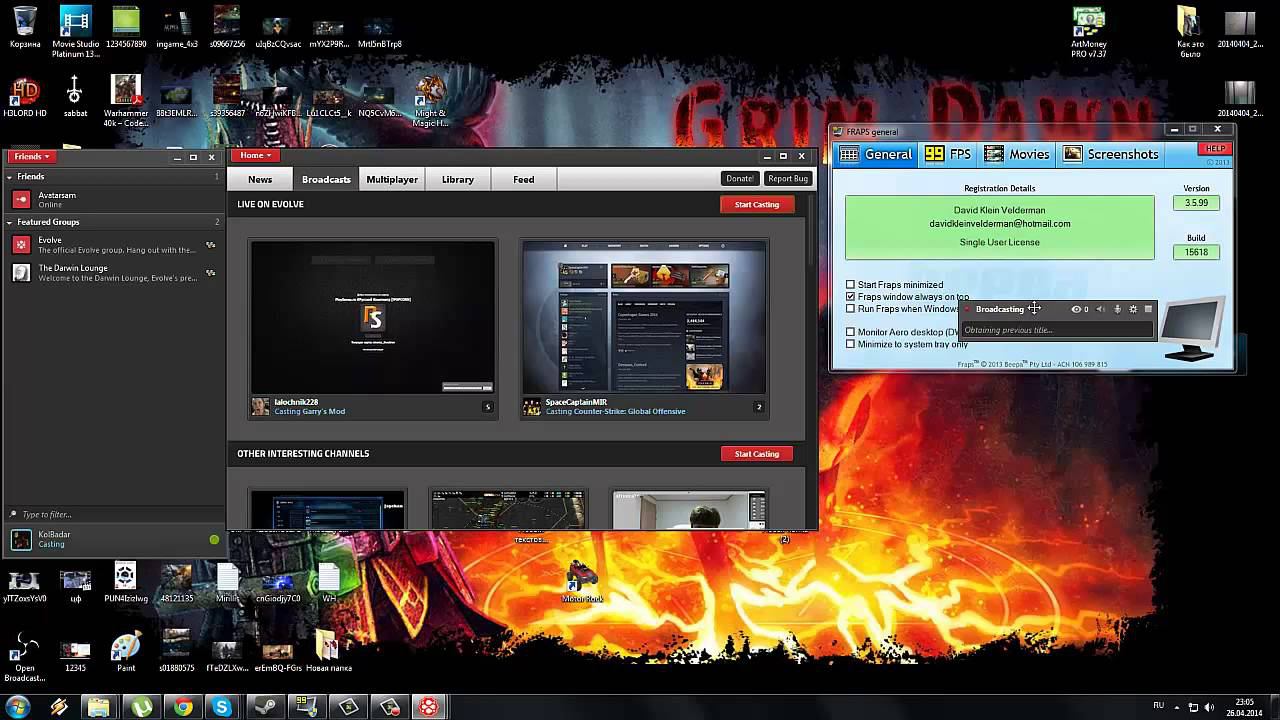This screenshot has width=1280, height=720.
Task: Go to the Library tab
Action: tap(458, 179)
